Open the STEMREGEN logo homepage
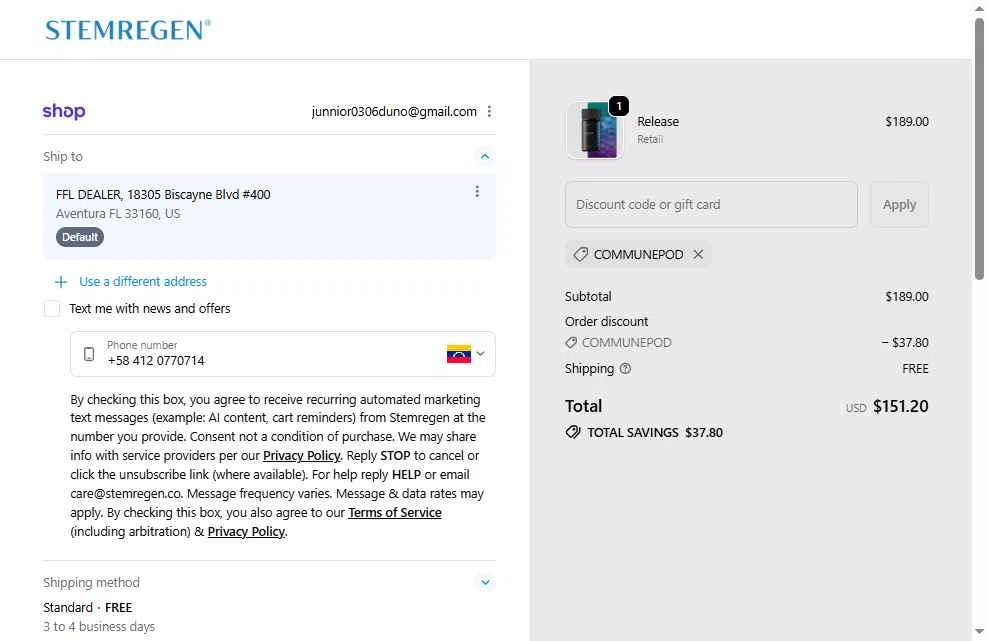The height and width of the screenshot is (641, 987). [128, 30]
